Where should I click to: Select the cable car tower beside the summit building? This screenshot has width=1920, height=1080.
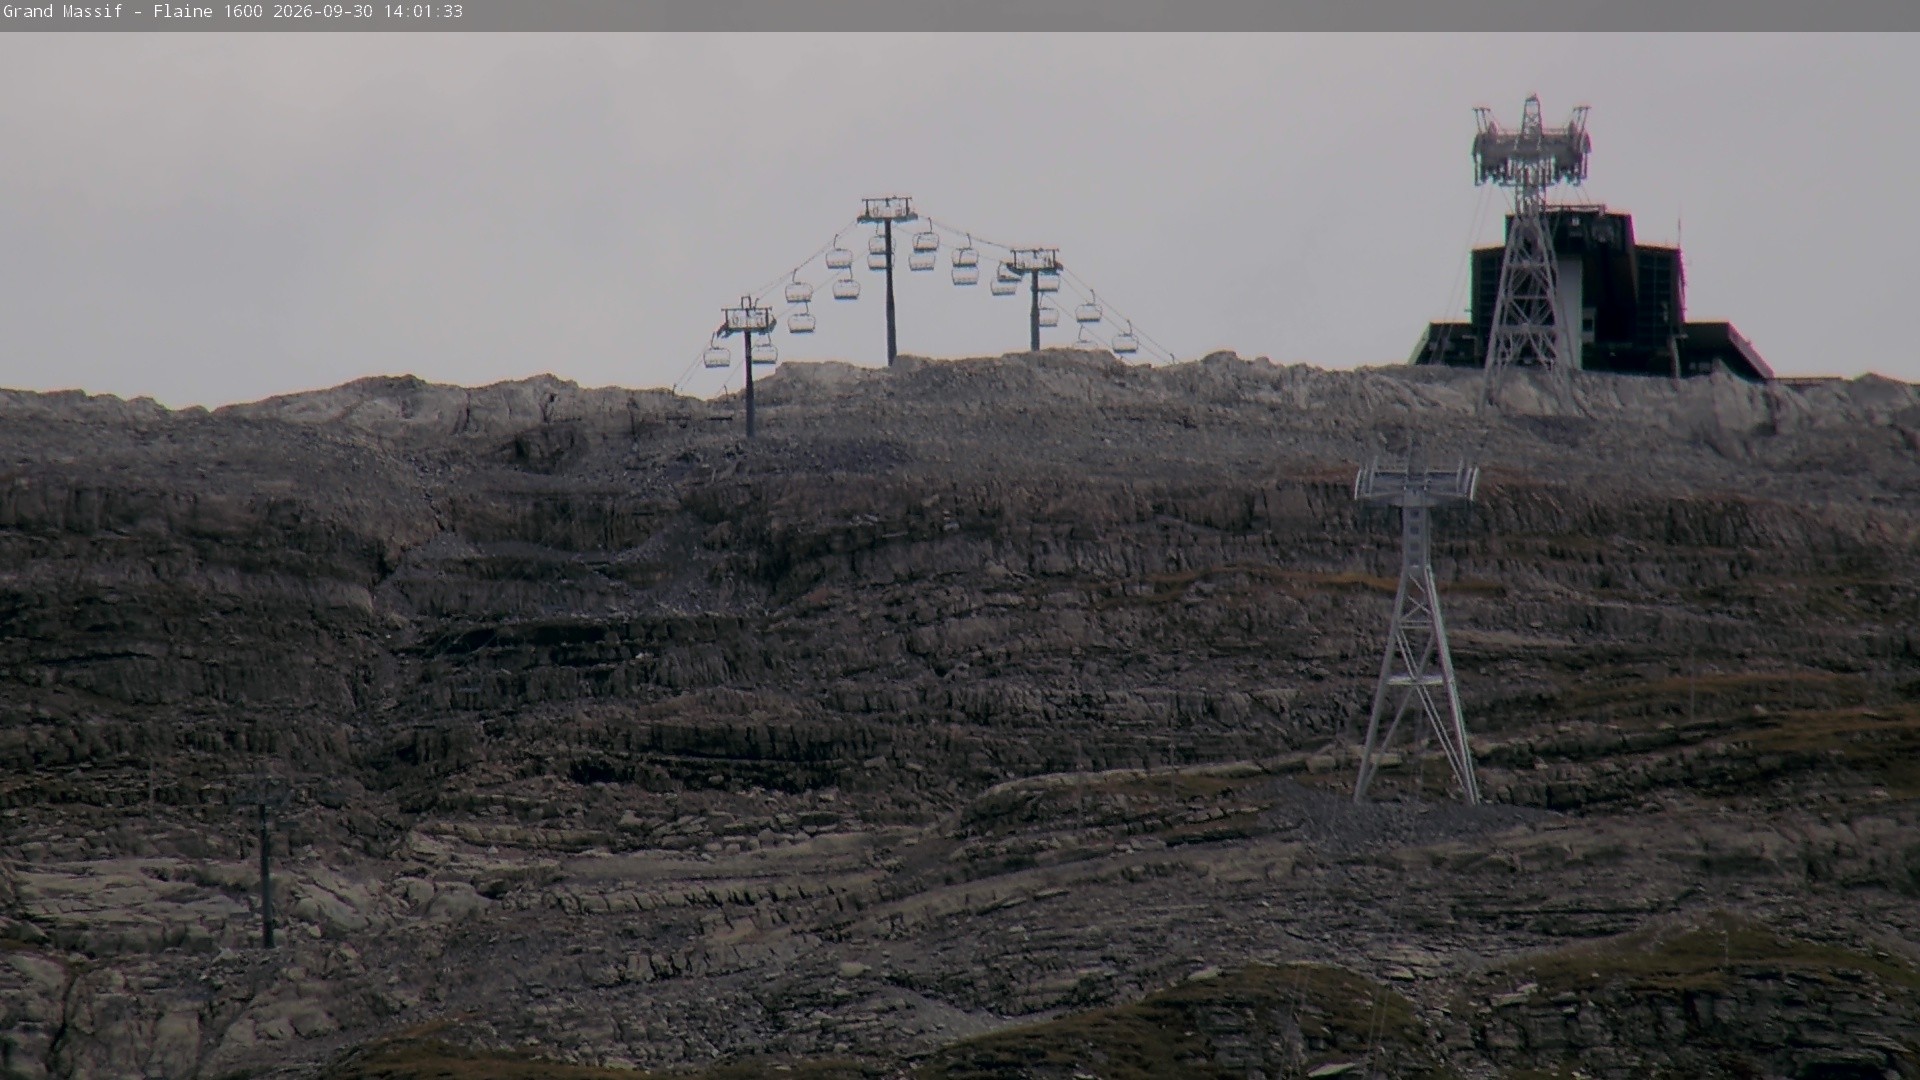[1528, 250]
